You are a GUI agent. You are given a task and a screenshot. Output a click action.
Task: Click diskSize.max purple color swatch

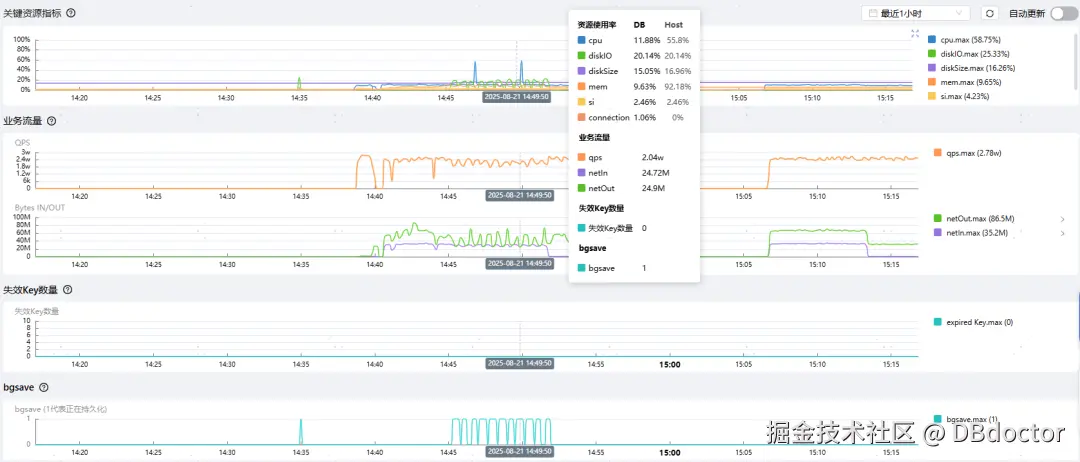(932, 68)
